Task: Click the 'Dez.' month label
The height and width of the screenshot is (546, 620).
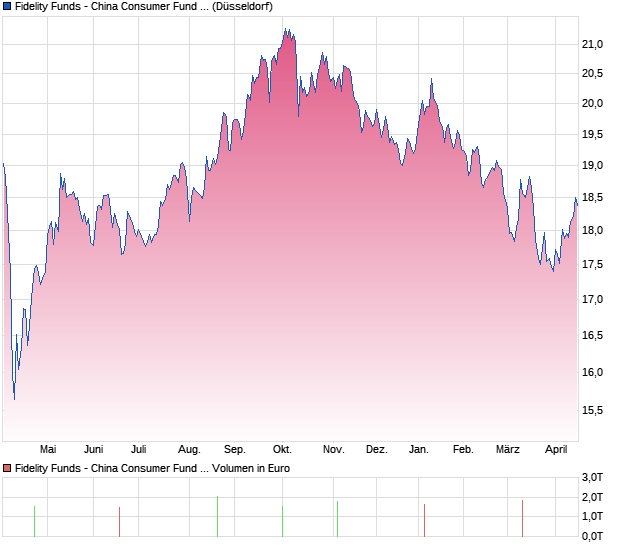Action: tap(377, 450)
